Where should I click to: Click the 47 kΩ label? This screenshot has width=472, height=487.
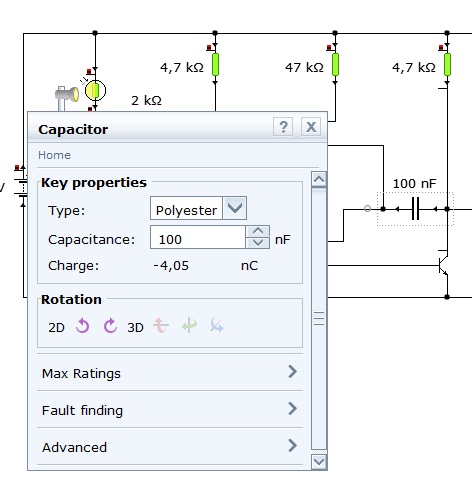point(304,68)
